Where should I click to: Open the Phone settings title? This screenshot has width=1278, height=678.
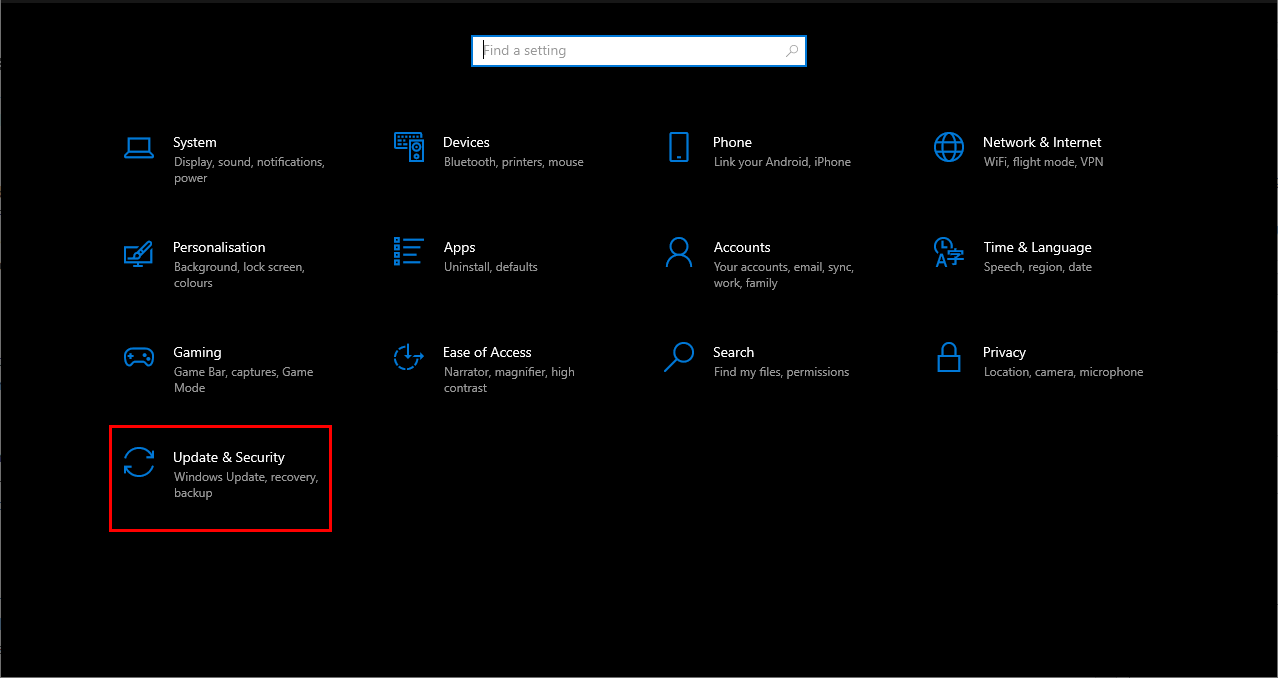(733, 142)
